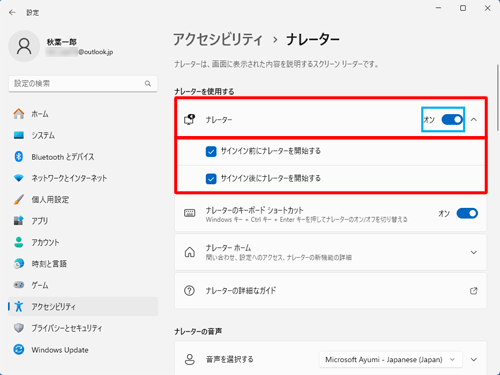
Task: Click the user name 秋葉一郎
Action: (x=62, y=42)
